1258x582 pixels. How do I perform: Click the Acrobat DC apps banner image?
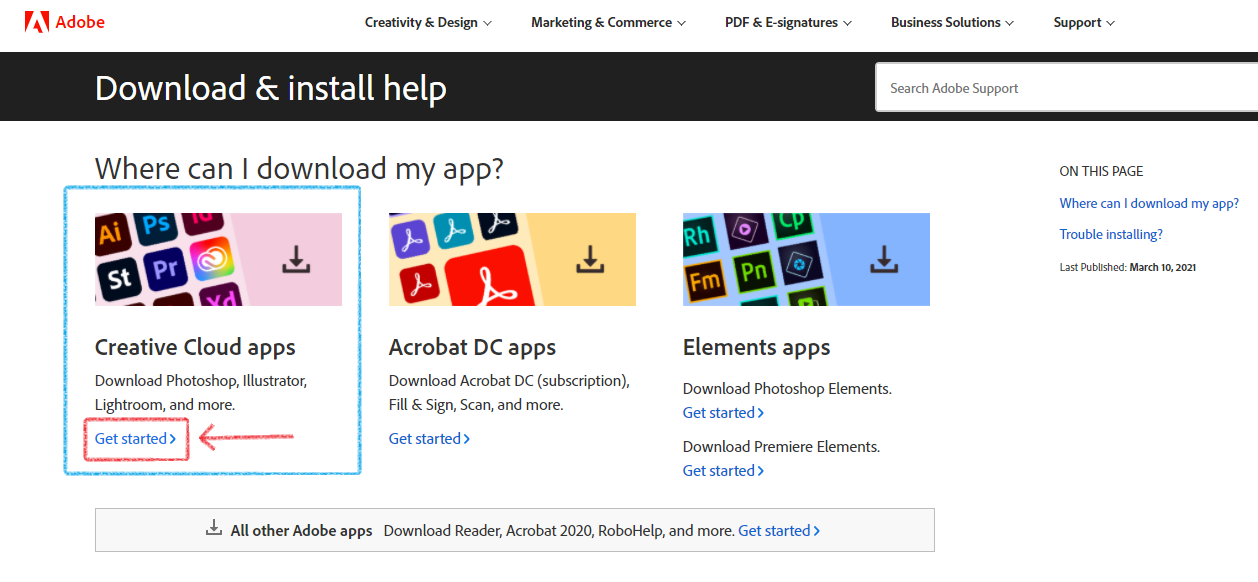[x=512, y=259]
